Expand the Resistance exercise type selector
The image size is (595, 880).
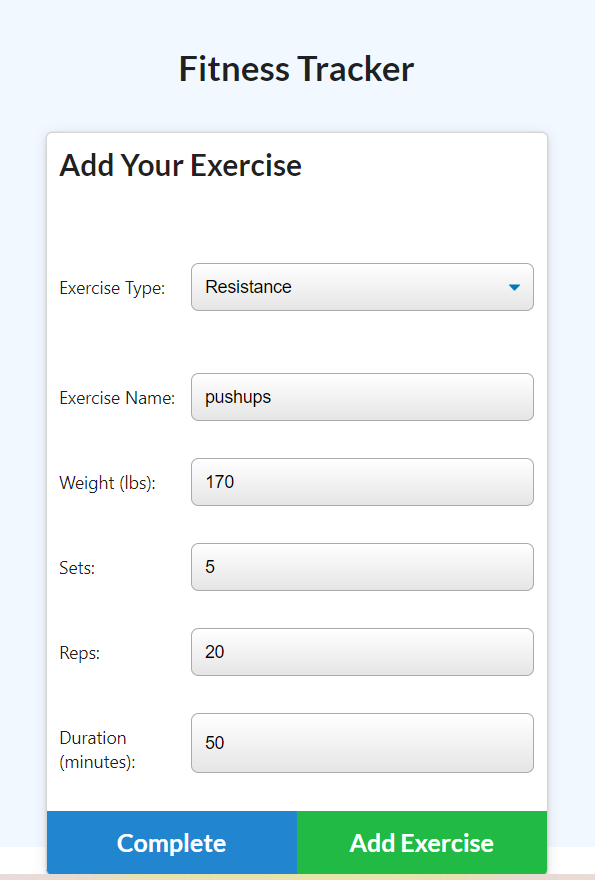click(362, 287)
